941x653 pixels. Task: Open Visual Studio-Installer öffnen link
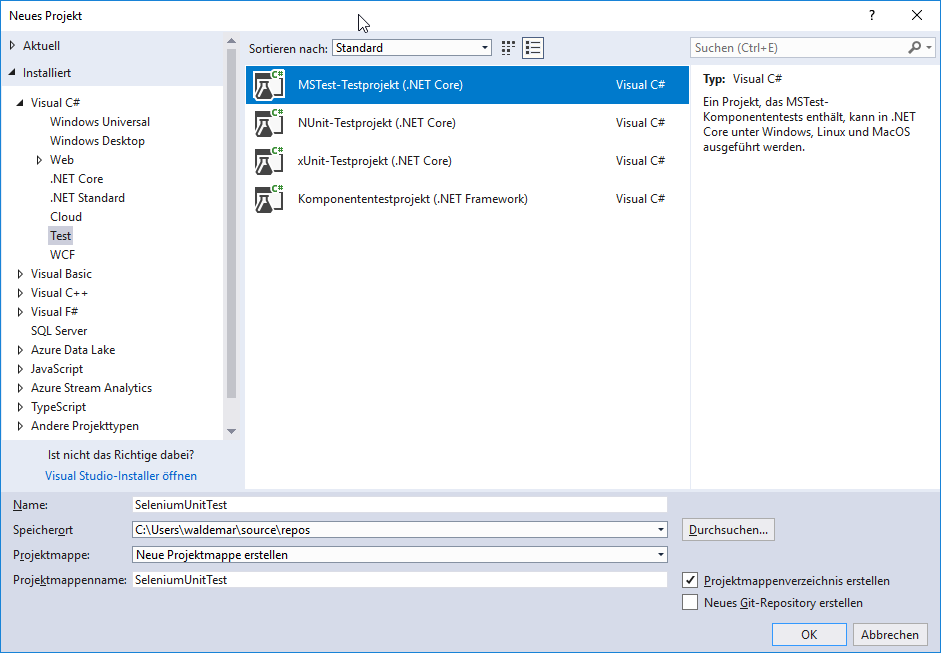click(121, 476)
